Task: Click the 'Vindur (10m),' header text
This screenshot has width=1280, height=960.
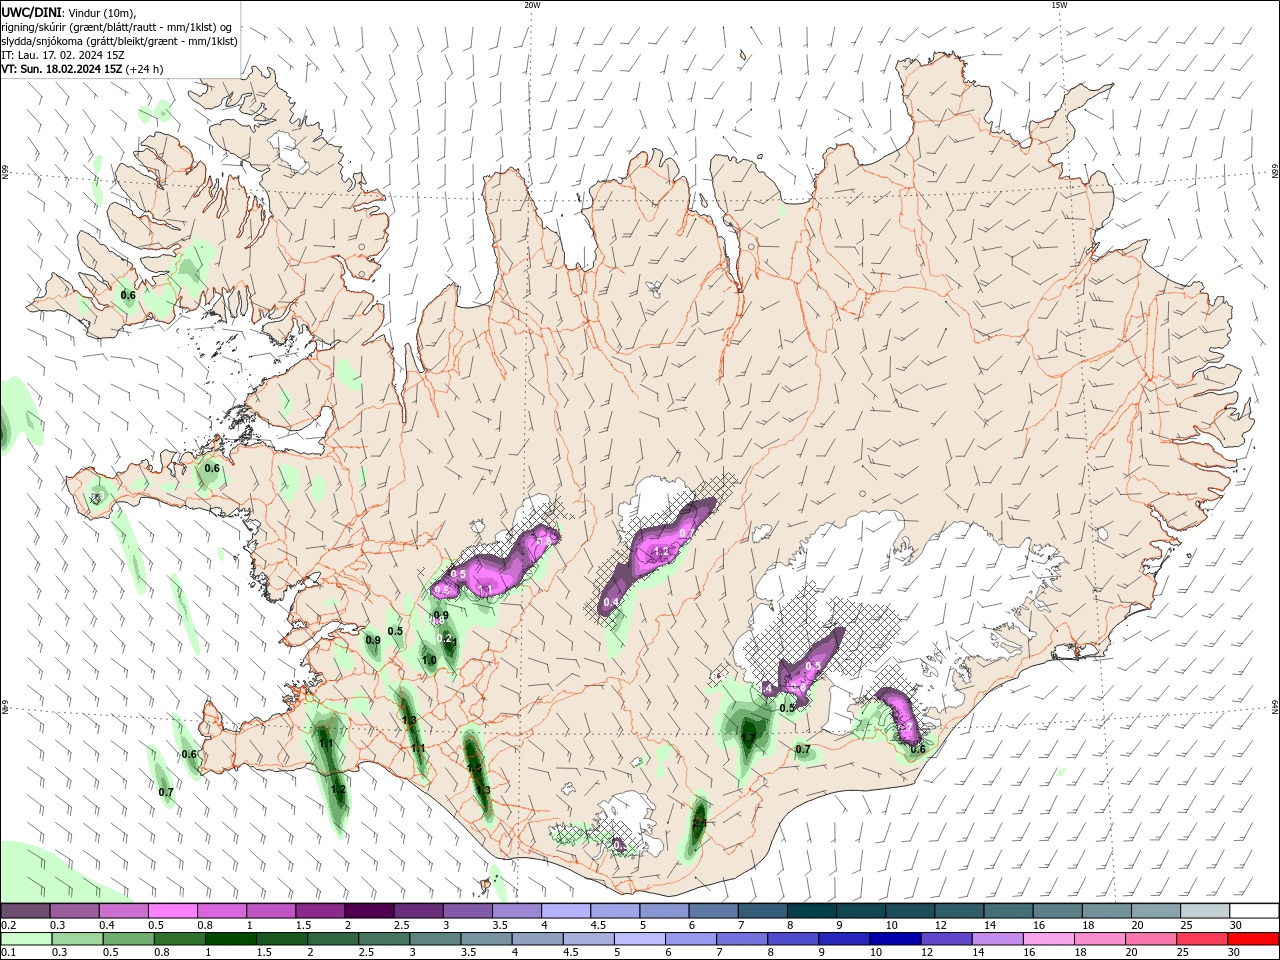Action: point(101,12)
